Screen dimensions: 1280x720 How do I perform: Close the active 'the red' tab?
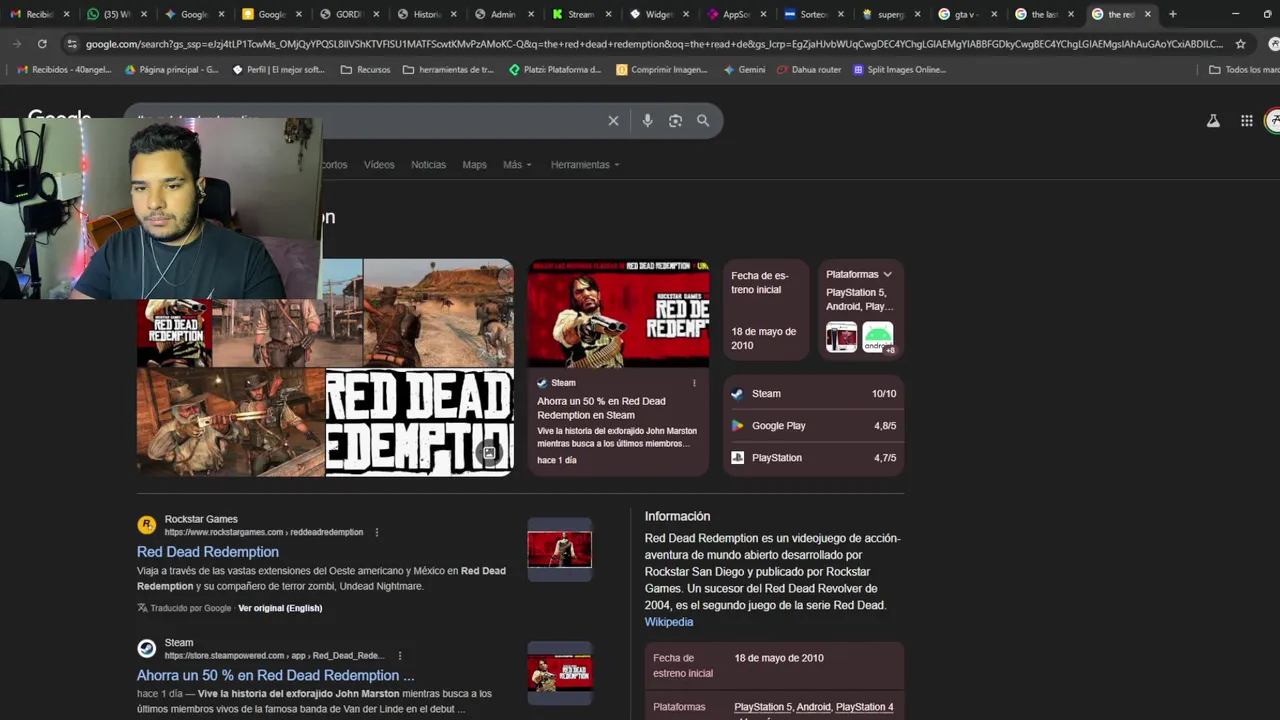pyautogui.click(x=1147, y=14)
